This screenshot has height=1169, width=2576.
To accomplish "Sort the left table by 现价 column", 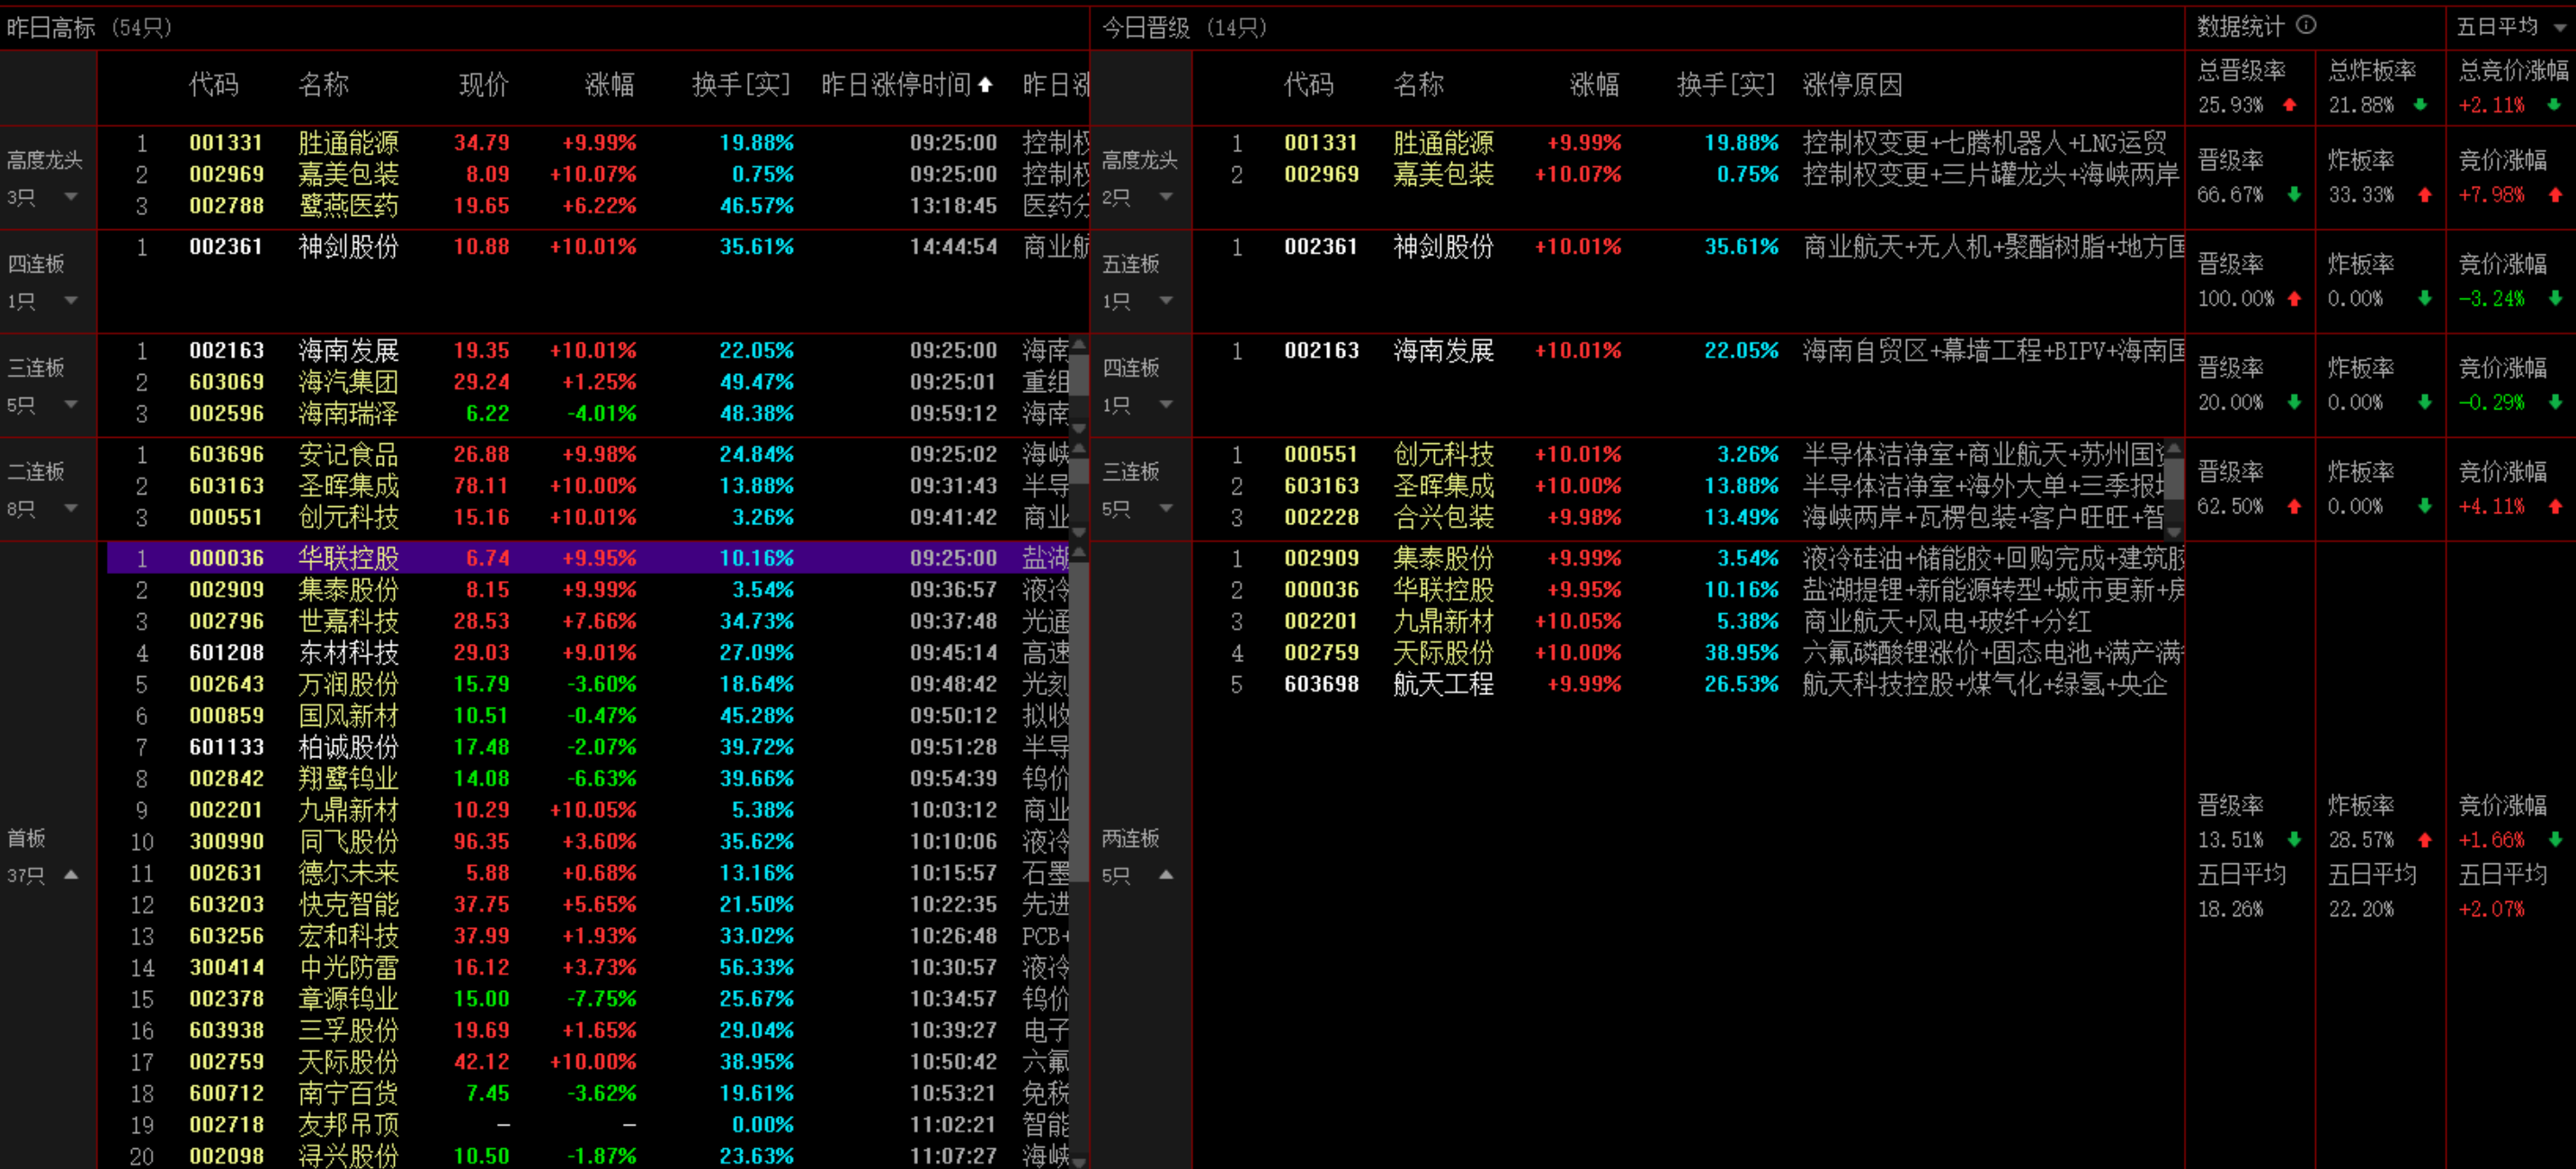I will tap(483, 85).
